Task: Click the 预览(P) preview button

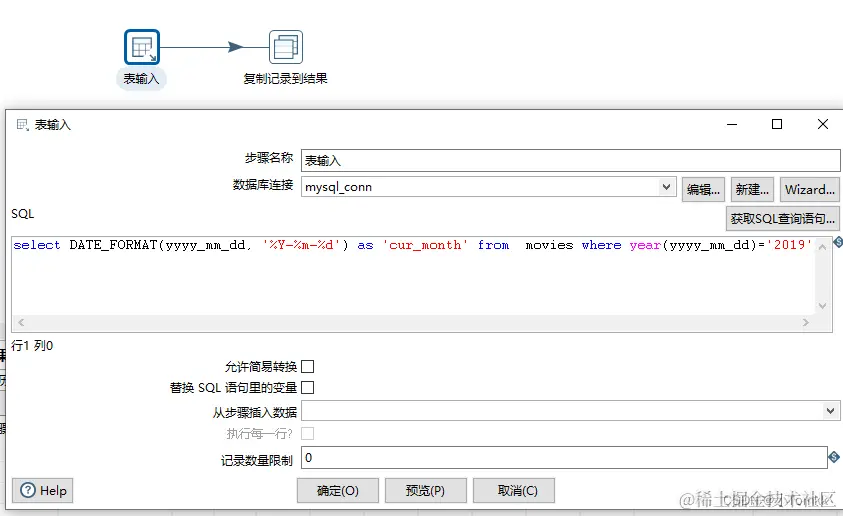Action: [425, 491]
